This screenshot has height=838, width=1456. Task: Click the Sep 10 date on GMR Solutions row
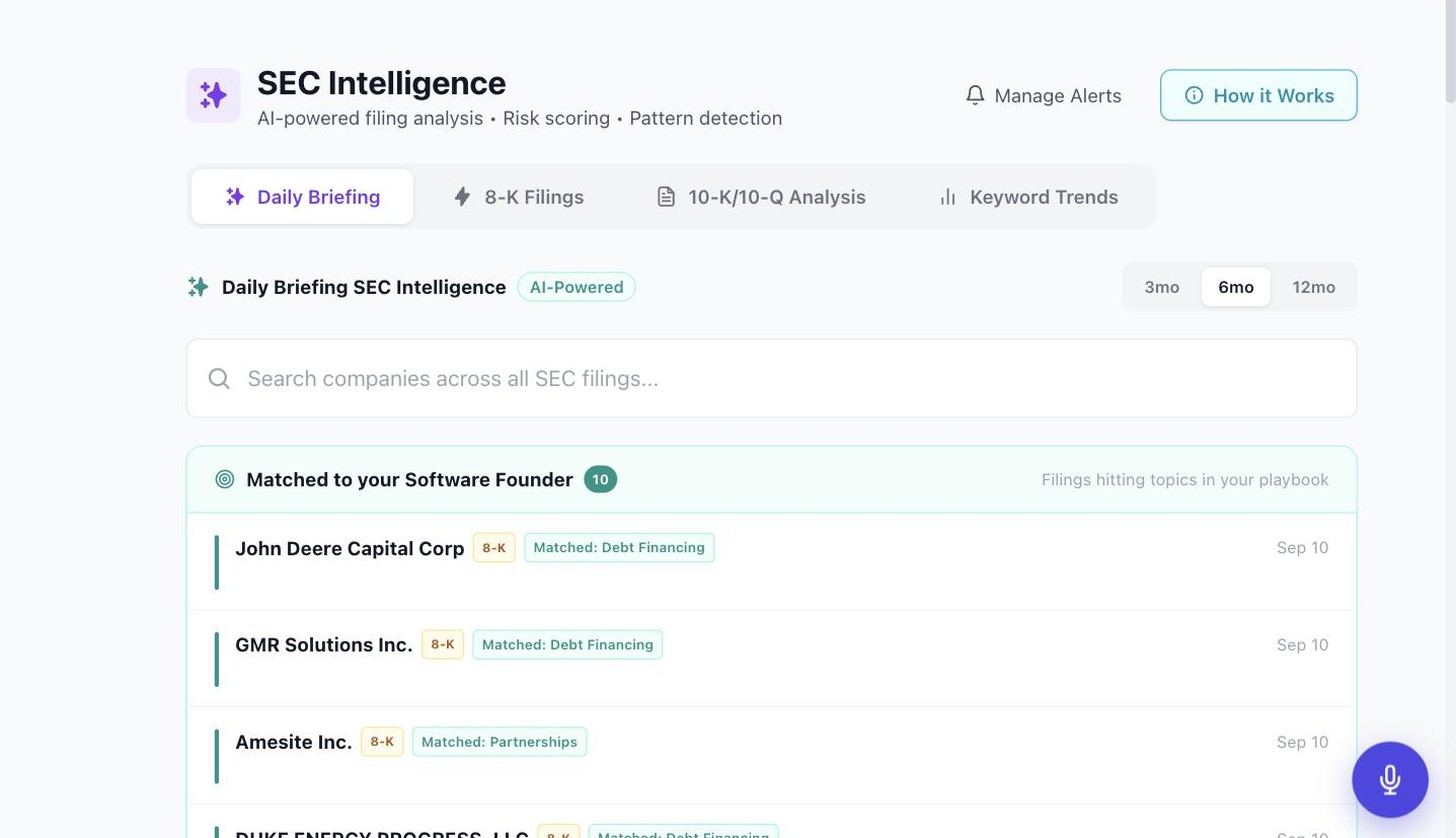pyautogui.click(x=1302, y=645)
